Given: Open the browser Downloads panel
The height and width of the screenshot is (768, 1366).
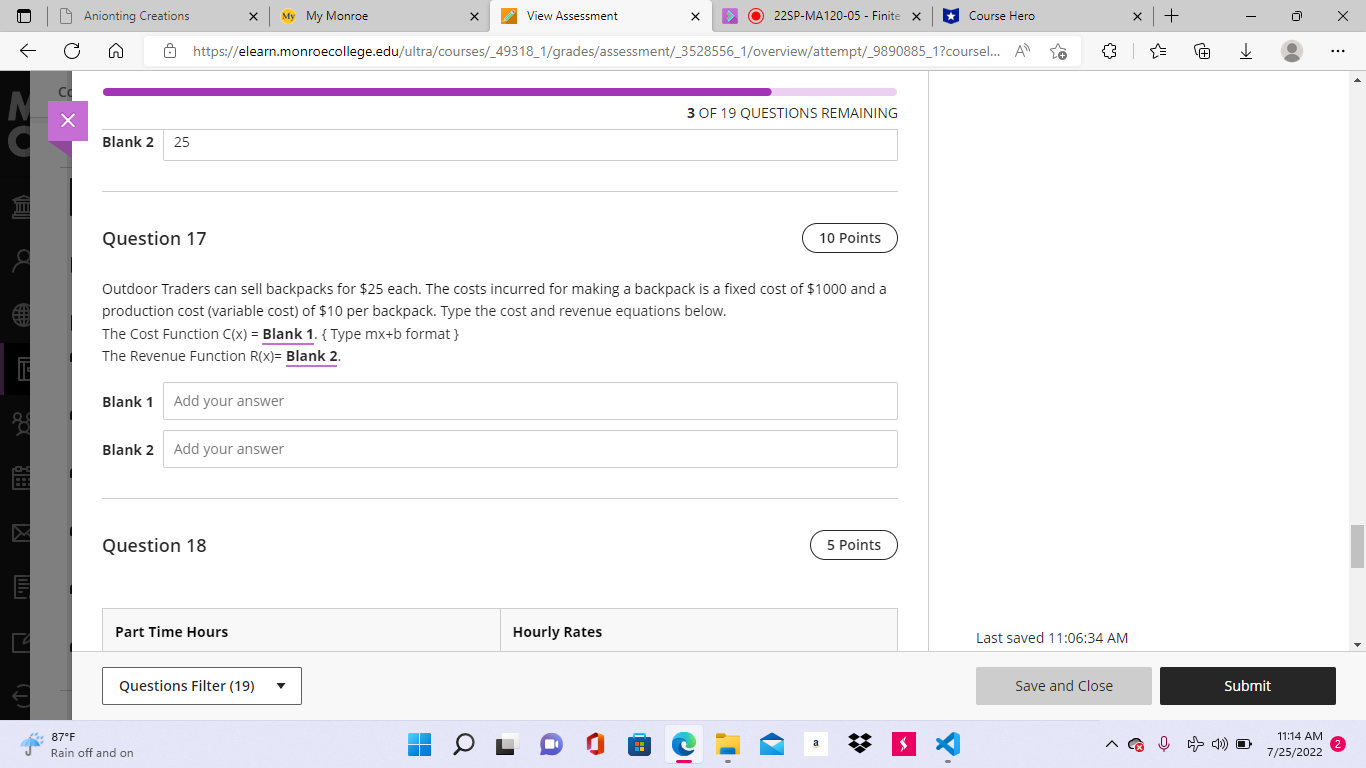Looking at the screenshot, I should [1246, 51].
